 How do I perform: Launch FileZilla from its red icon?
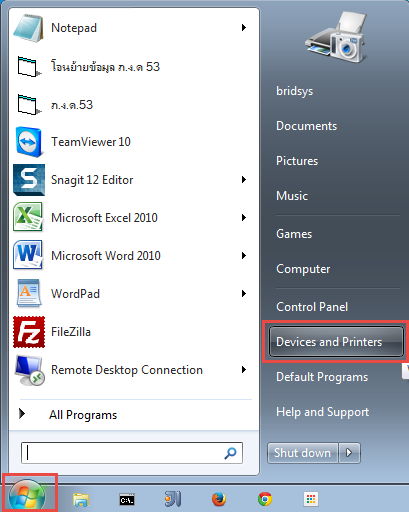point(29,332)
